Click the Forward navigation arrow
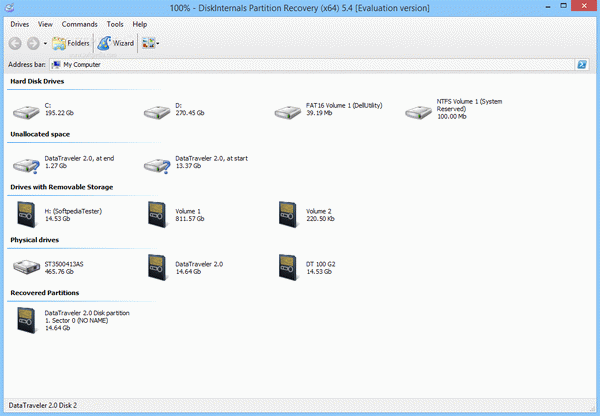The image size is (600, 416). [33, 43]
